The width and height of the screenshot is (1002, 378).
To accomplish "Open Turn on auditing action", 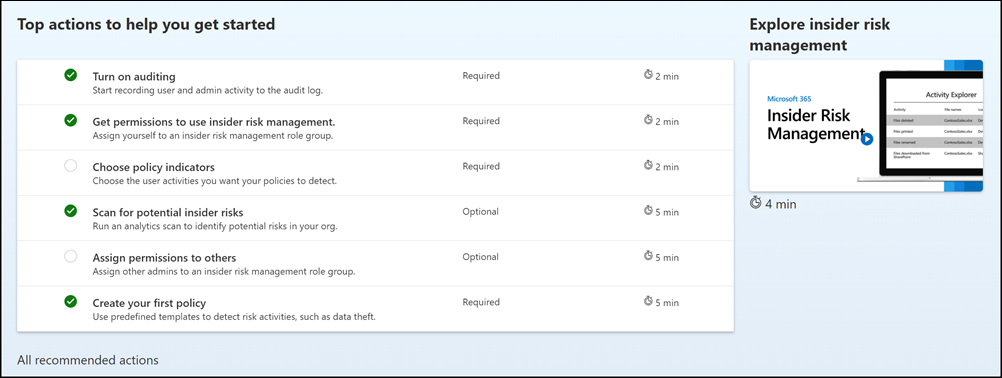I will (x=375, y=82).
